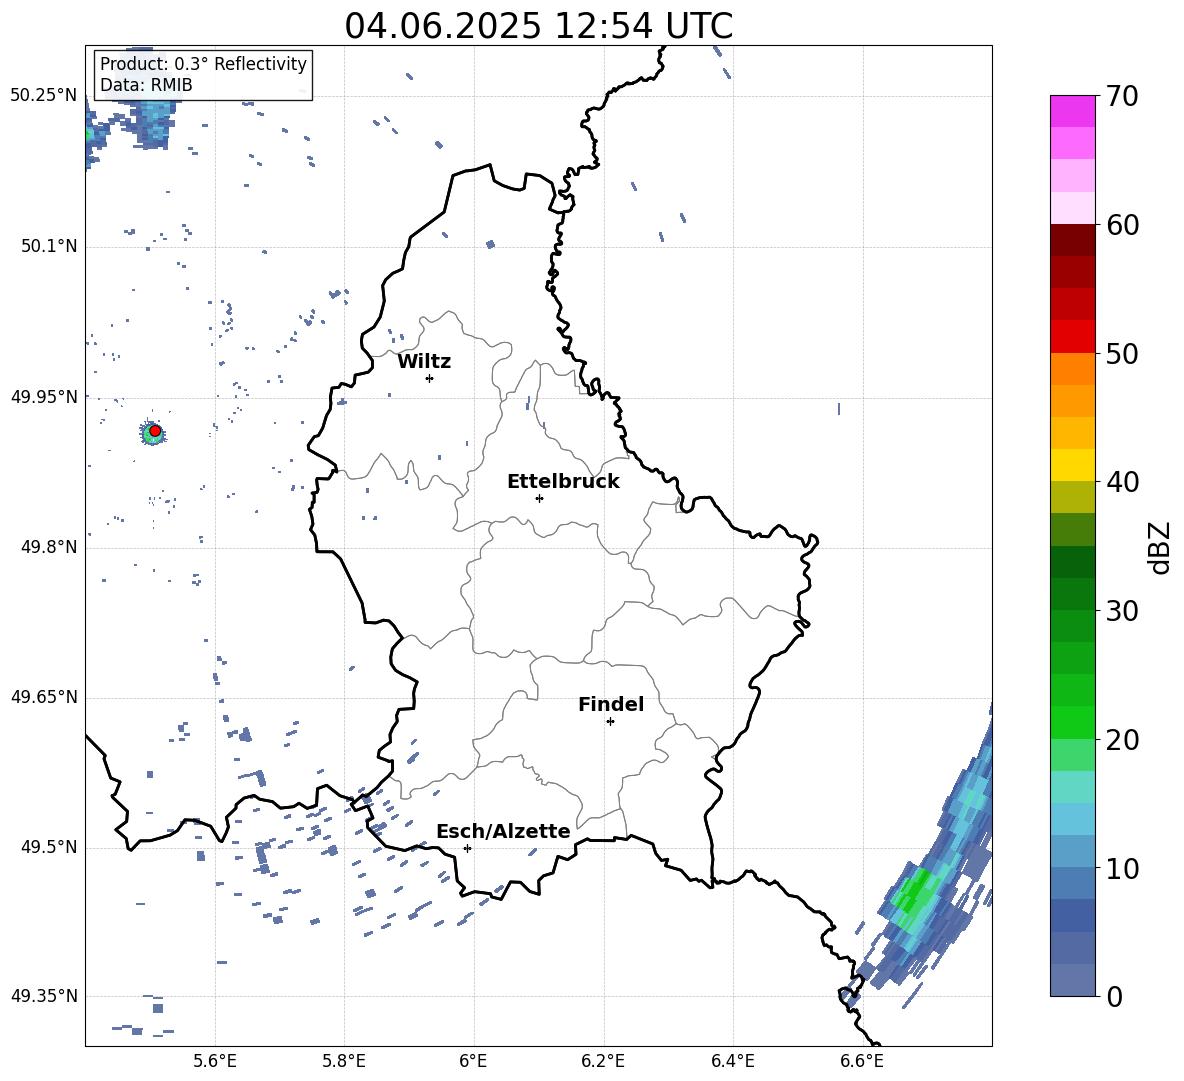The height and width of the screenshot is (1081, 1184).
Task: Click the bright red colorbar swatch above 50
Action: tap(1072, 337)
